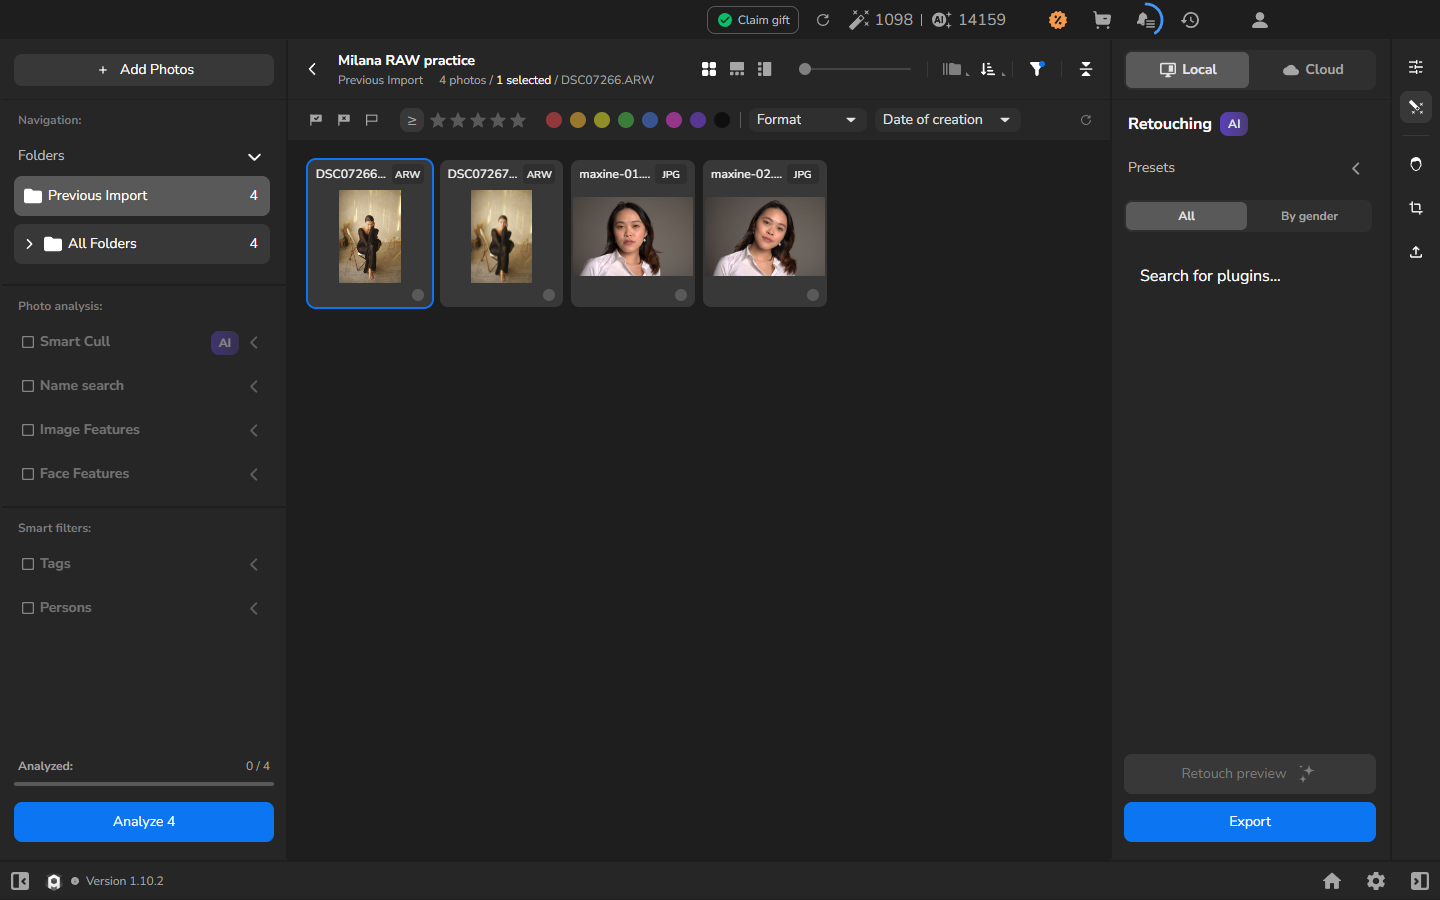Open the user account profile icon
Screen dimensions: 1440x900
click(x=1260, y=20)
